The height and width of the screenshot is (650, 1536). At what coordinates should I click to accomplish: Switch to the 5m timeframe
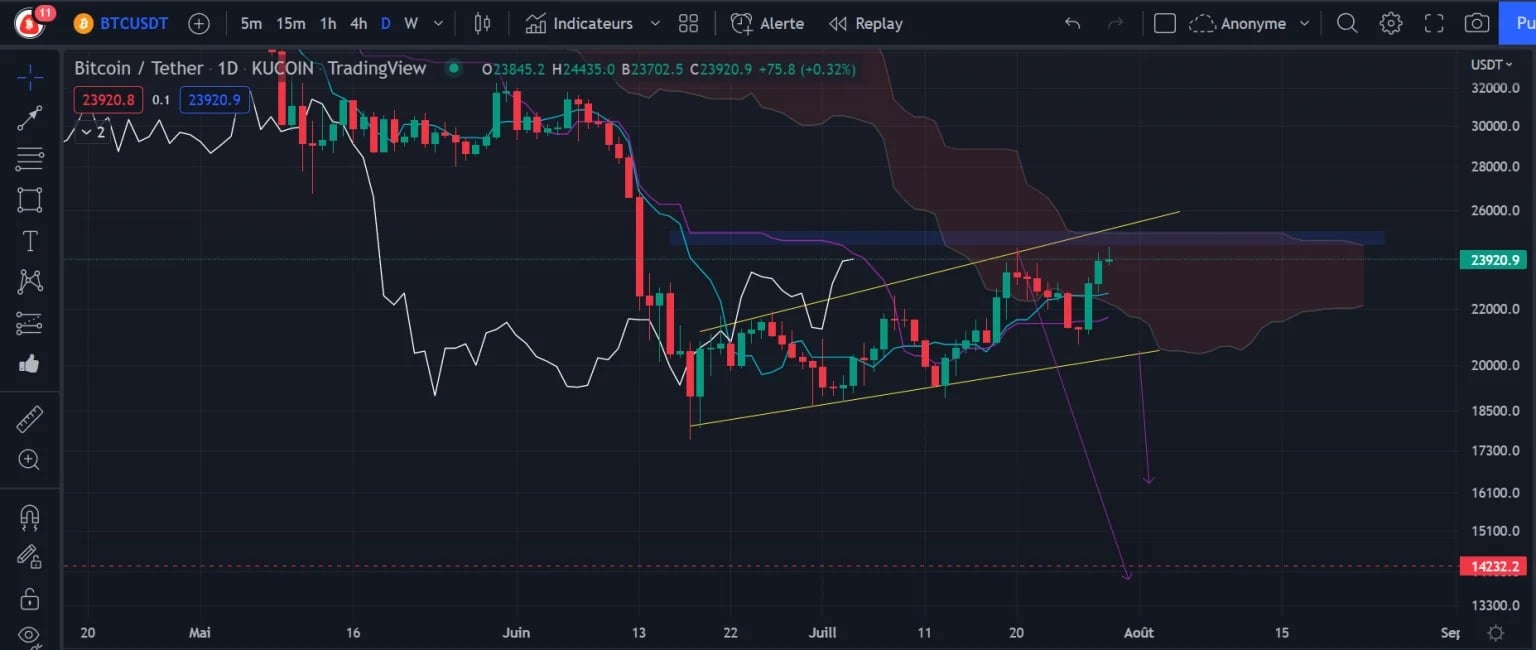(x=251, y=23)
